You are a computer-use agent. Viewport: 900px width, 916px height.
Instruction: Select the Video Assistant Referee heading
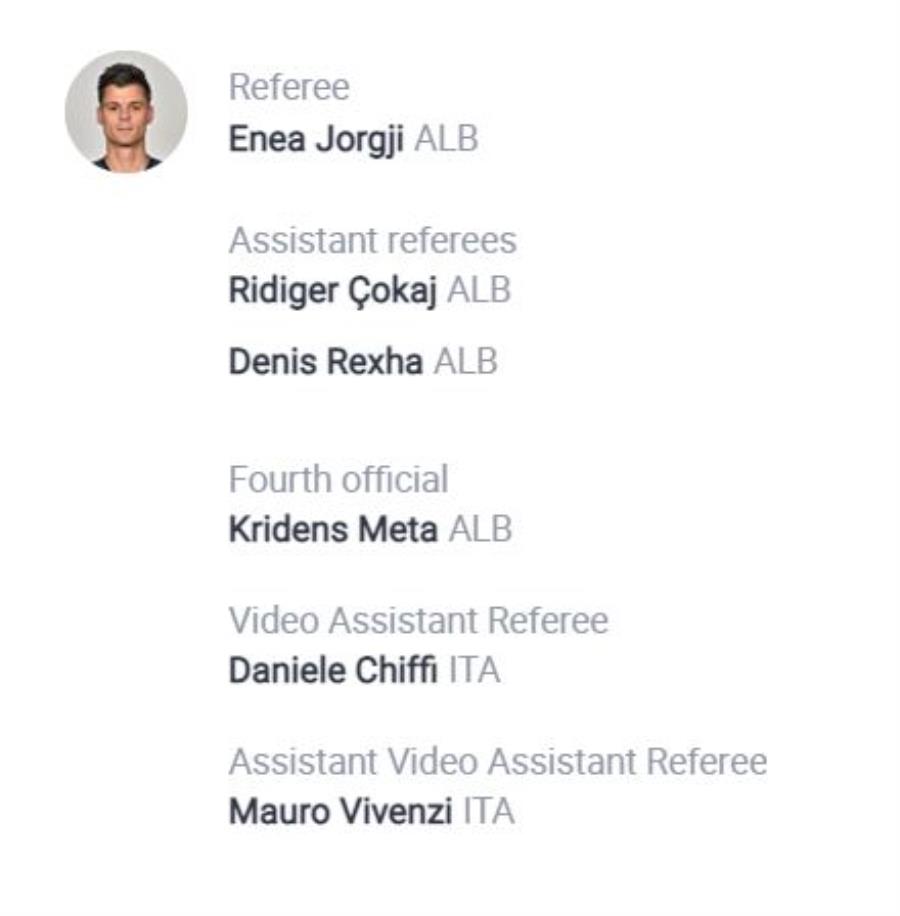(x=418, y=620)
